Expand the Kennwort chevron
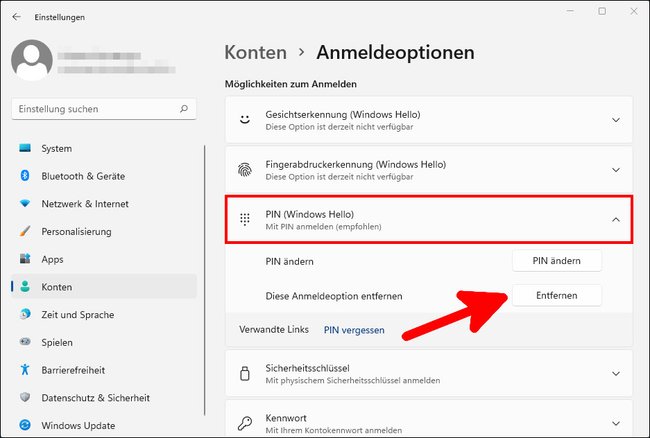 (616, 423)
